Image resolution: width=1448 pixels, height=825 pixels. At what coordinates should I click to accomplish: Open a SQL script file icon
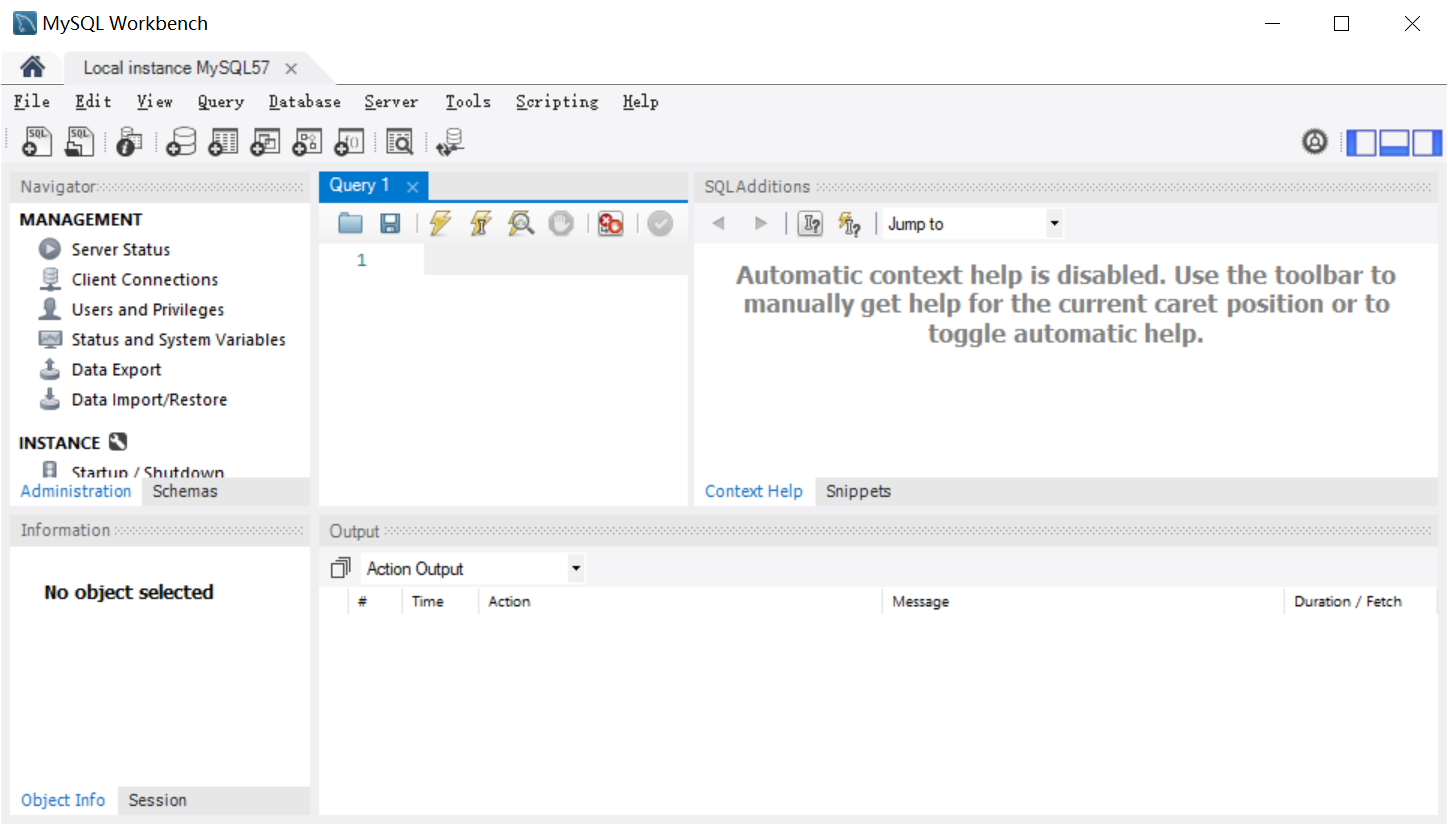pos(80,142)
